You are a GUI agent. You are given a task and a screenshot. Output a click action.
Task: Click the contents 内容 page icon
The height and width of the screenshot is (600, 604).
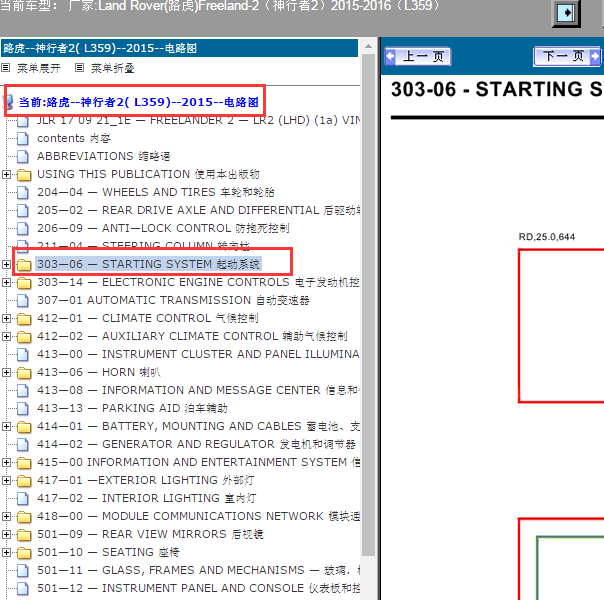pos(23,138)
